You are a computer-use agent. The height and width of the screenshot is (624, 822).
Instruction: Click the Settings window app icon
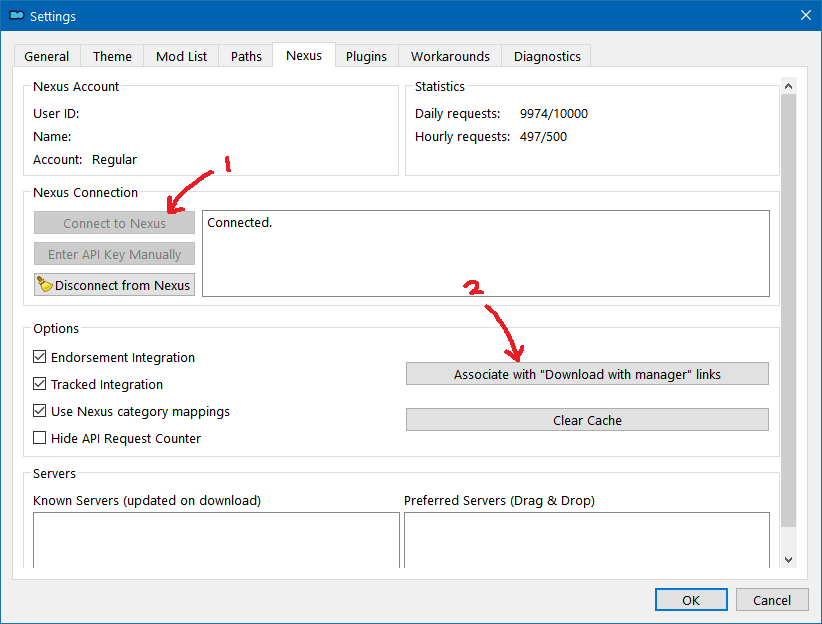pyautogui.click(x=16, y=16)
